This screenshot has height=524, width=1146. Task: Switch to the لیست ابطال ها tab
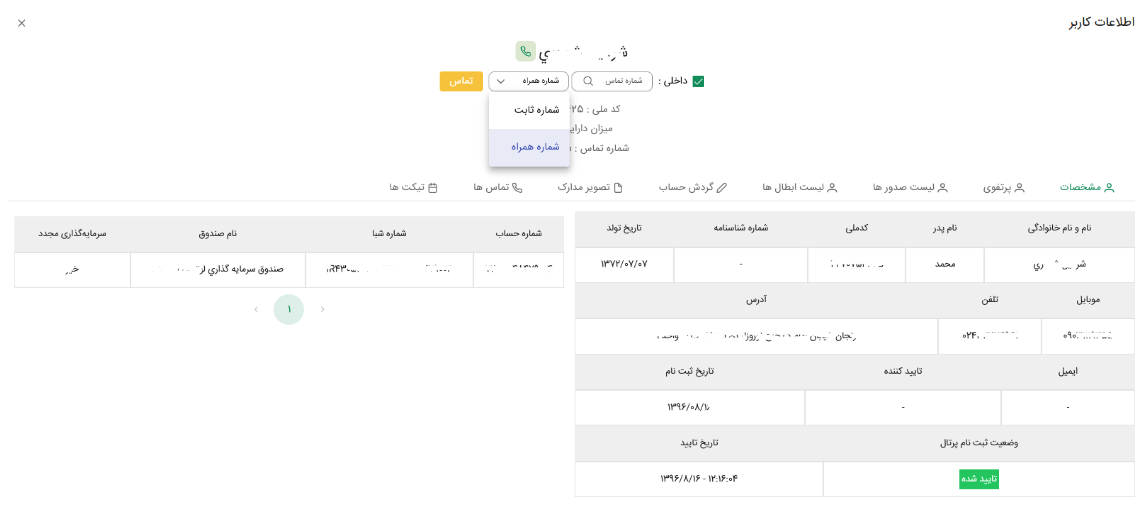coord(799,187)
